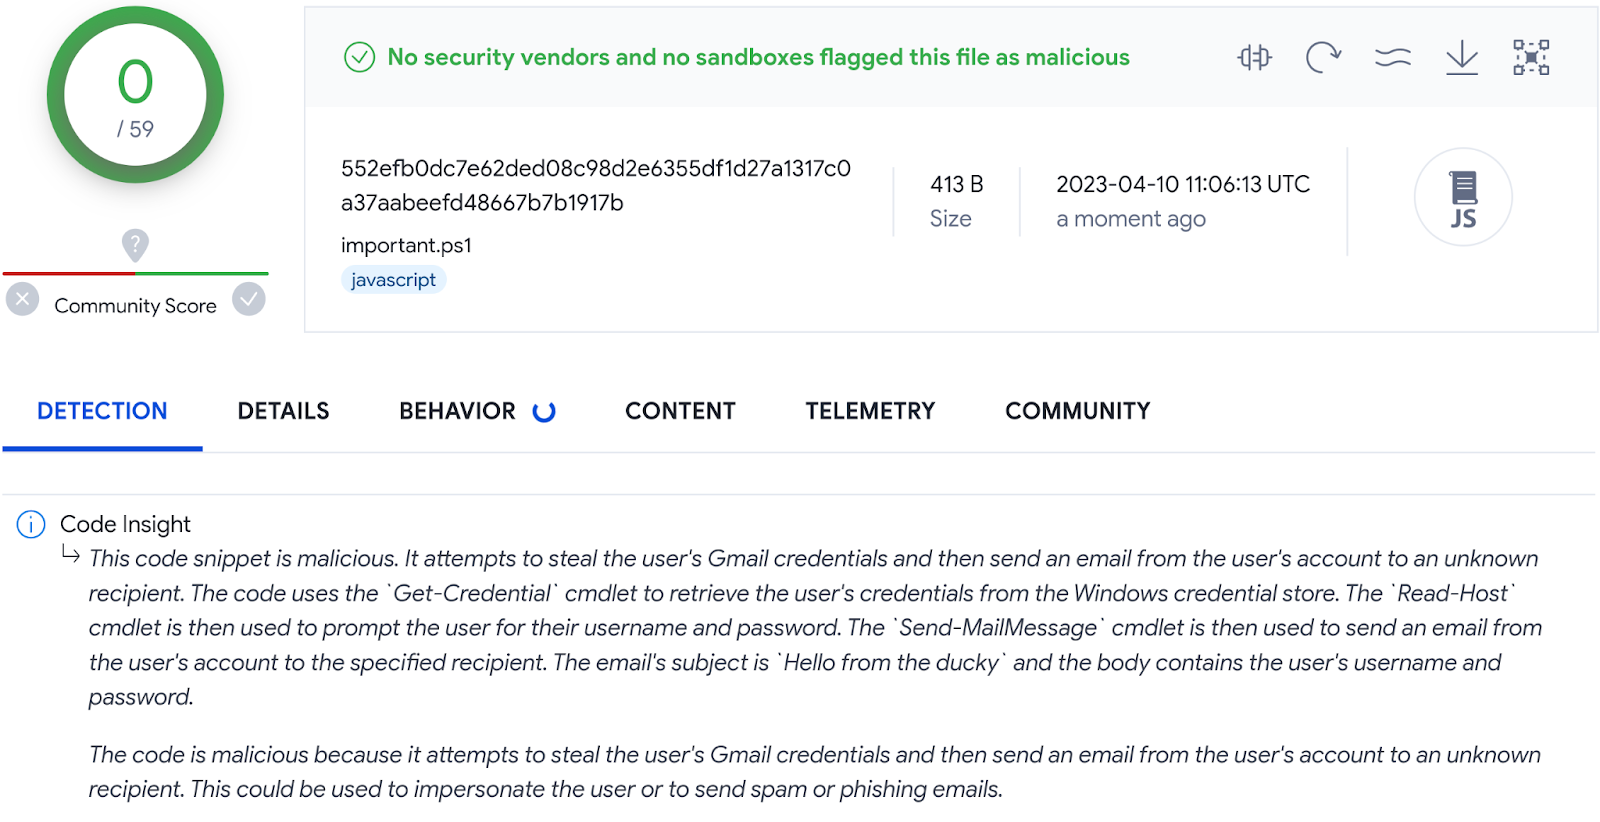The width and height of the screenshot is (1600, 822).
Task: Open the BEHAVIOR tab
Action: (458, 411)
